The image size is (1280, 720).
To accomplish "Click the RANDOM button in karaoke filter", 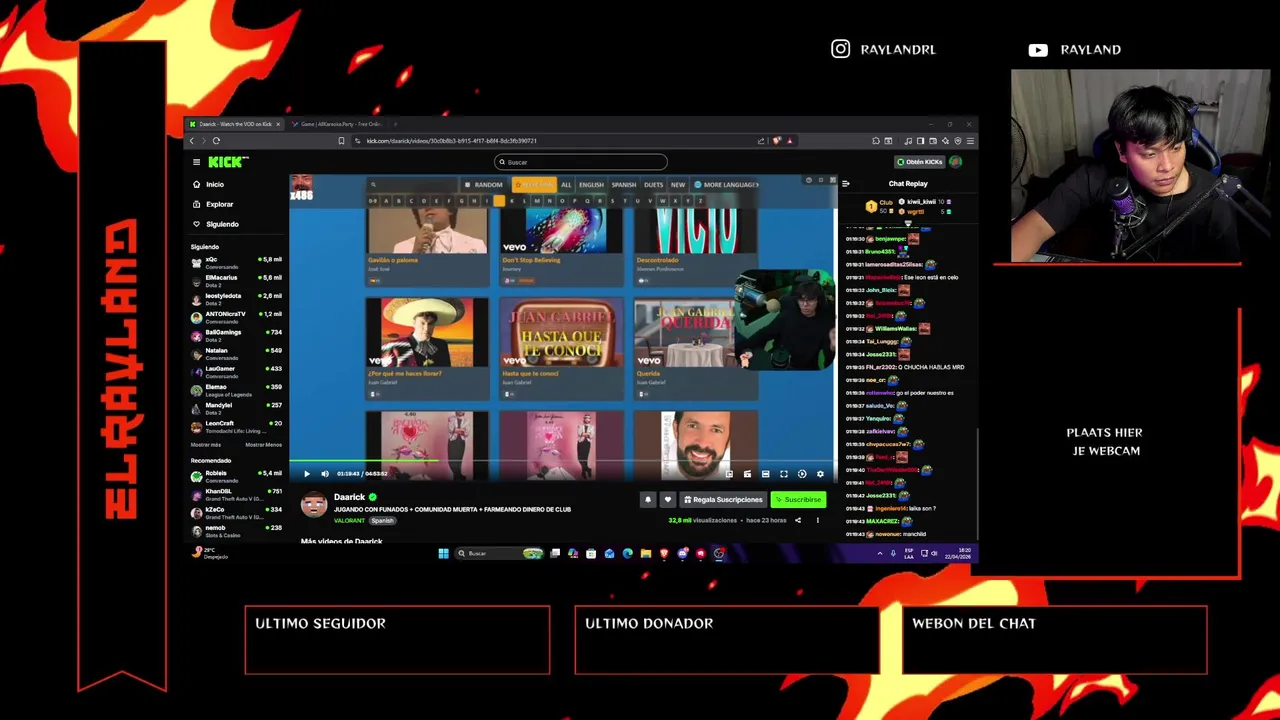I will [484, 185].
